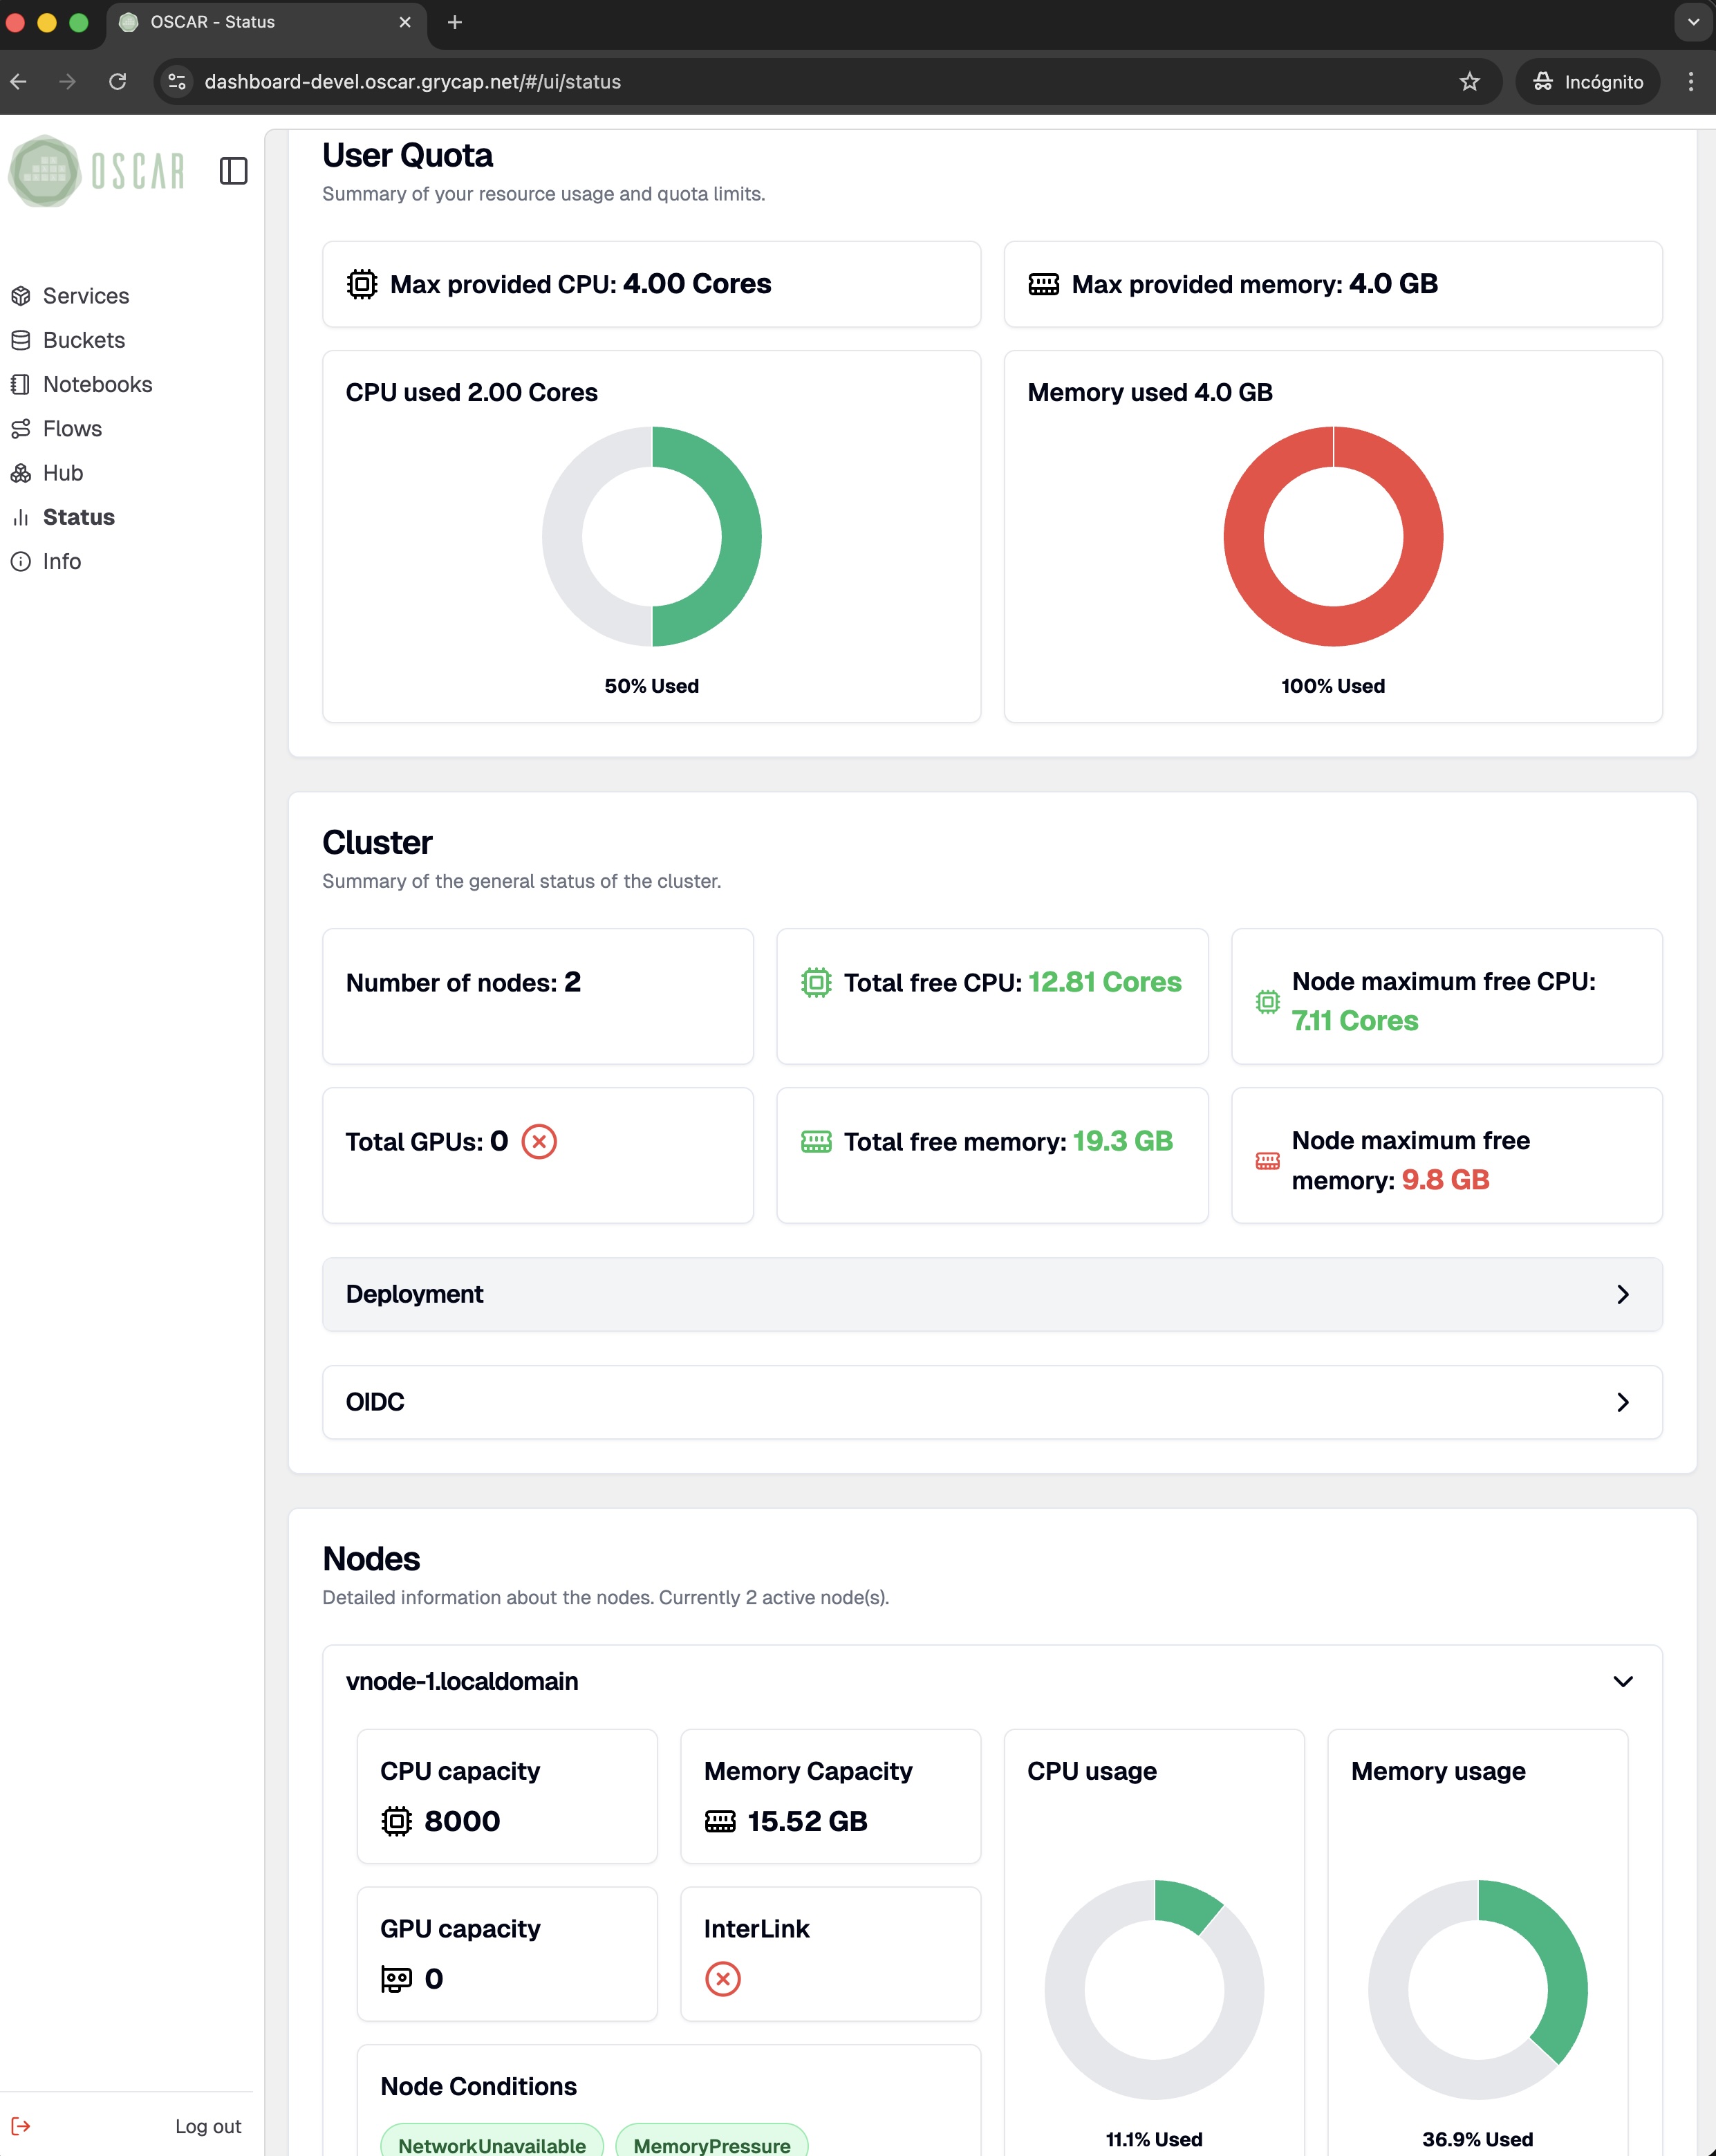Screen dimensions: 1716x2156
Task: Open the Services section in the sidebar
Action: pos(85,296)
